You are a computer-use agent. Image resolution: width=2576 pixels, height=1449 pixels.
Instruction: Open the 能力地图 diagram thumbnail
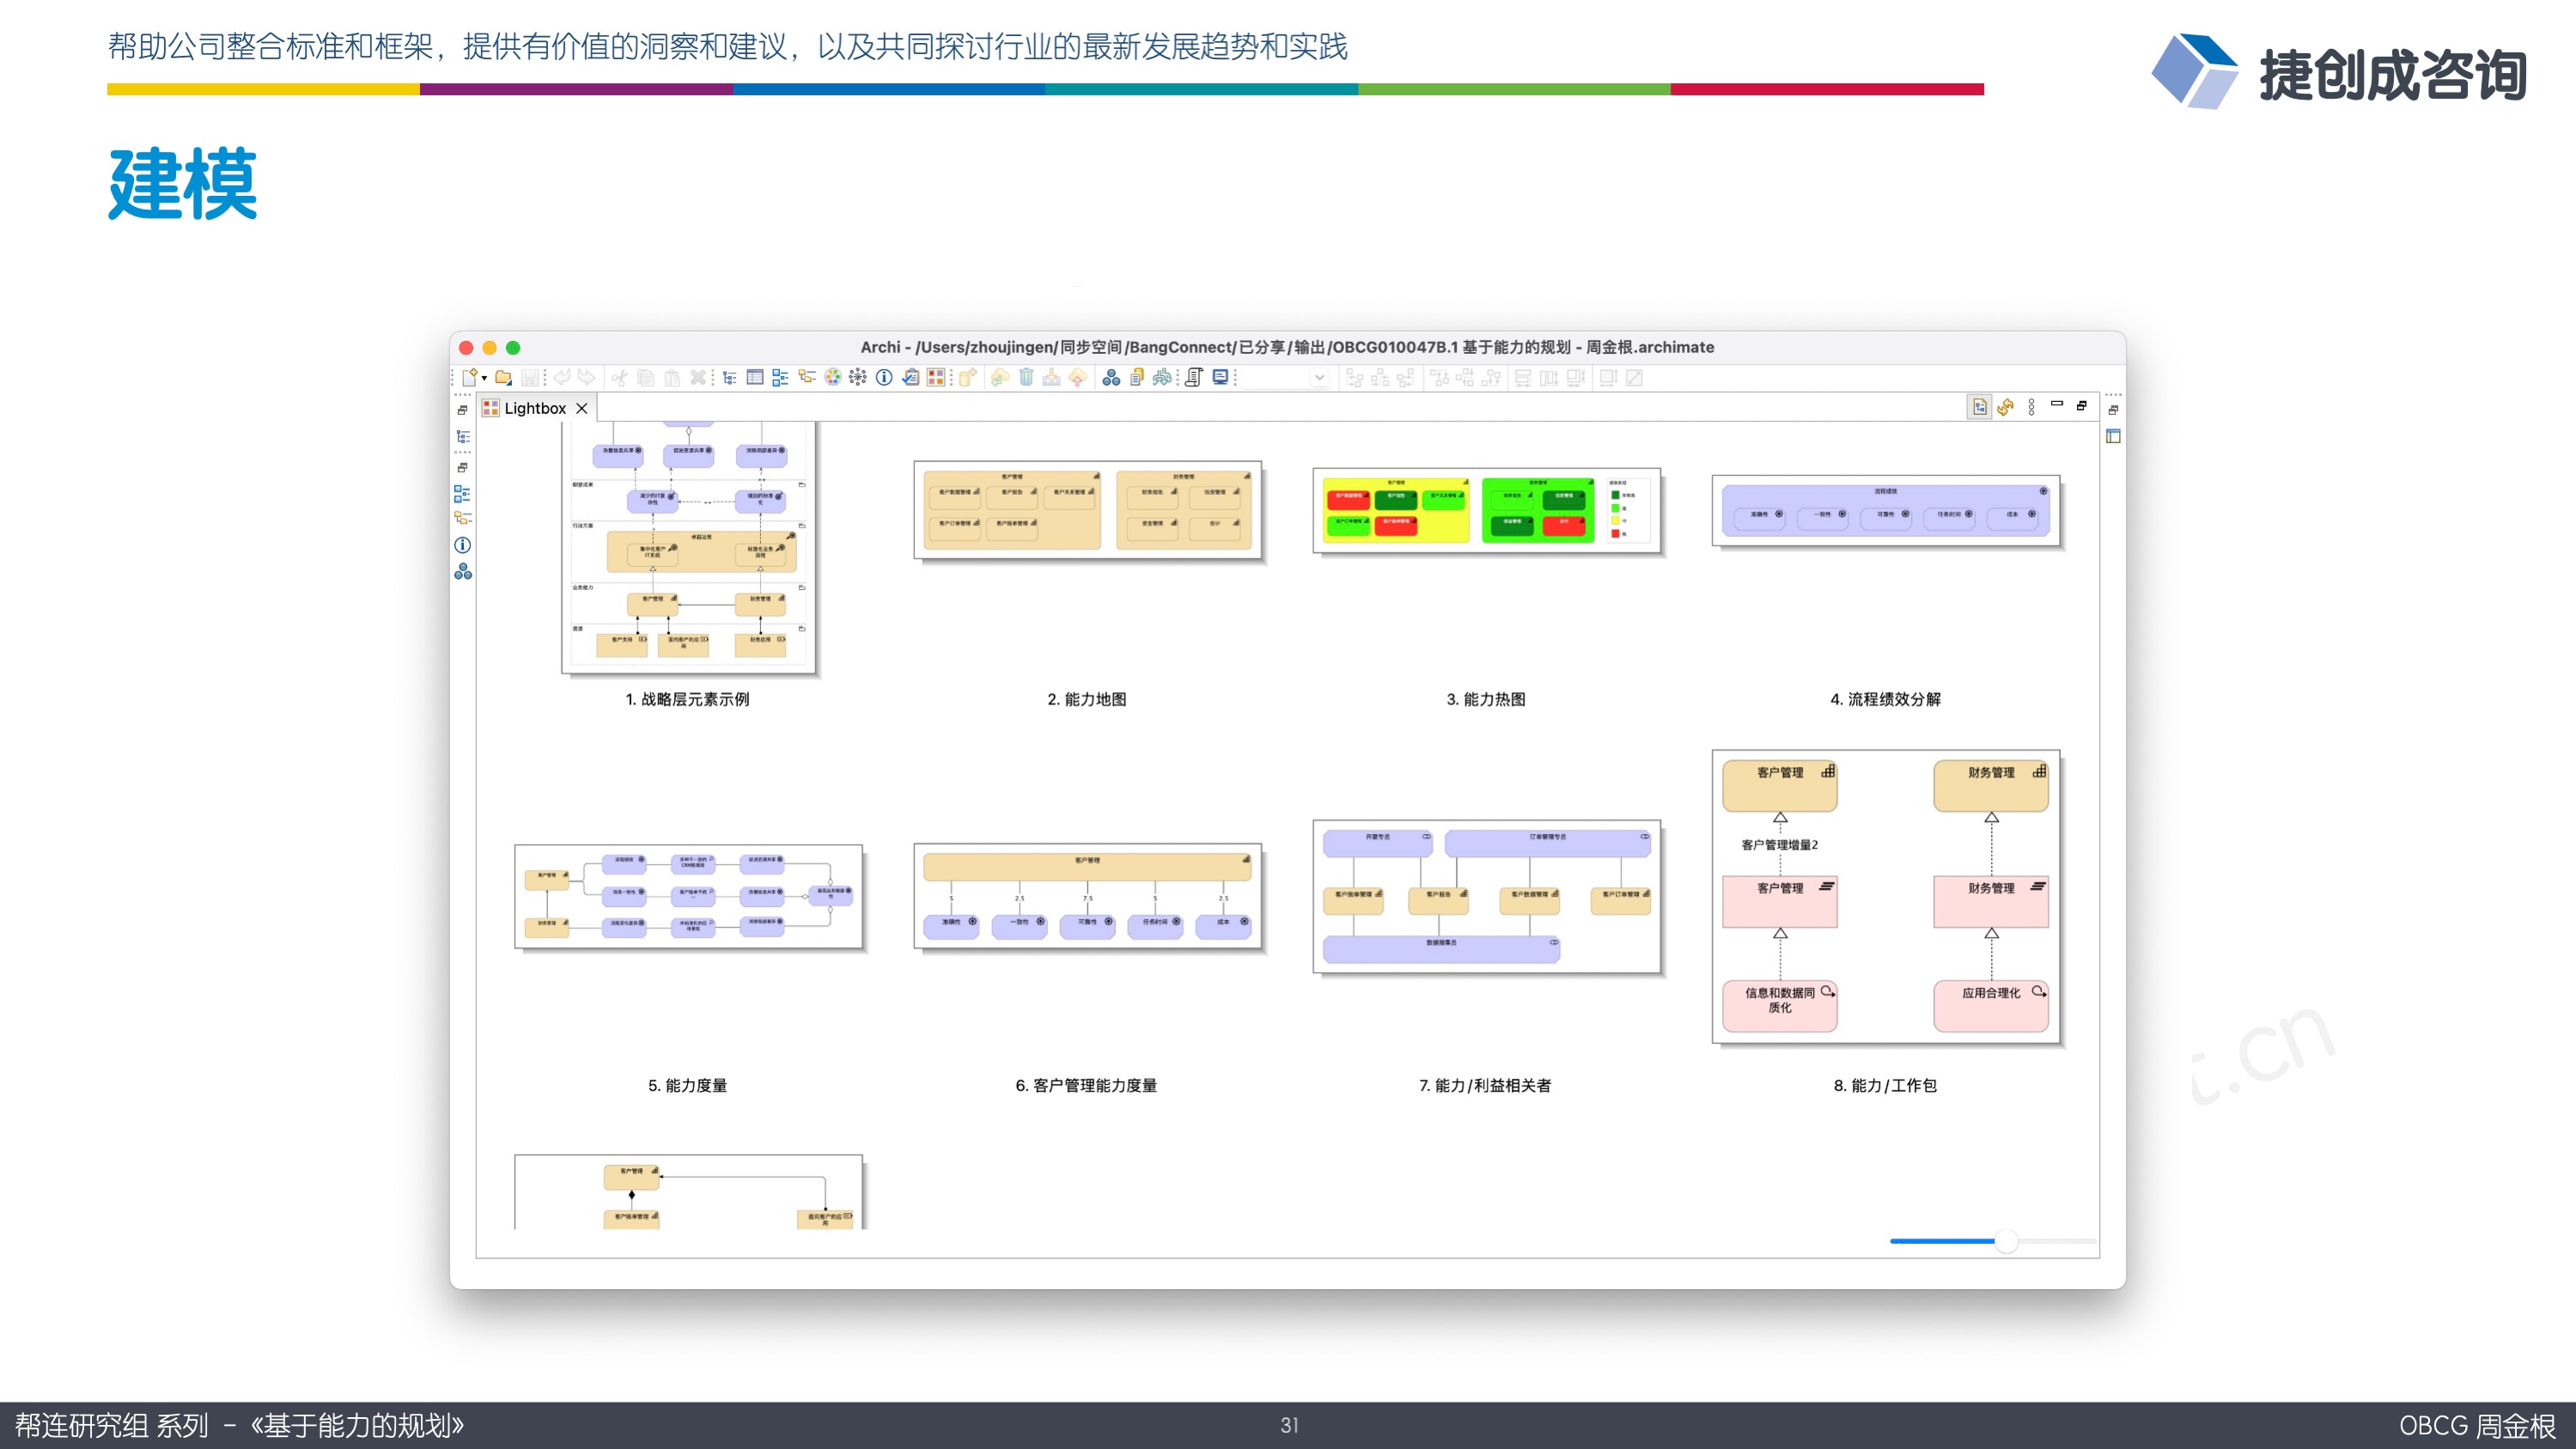(x=1088, y=510)
